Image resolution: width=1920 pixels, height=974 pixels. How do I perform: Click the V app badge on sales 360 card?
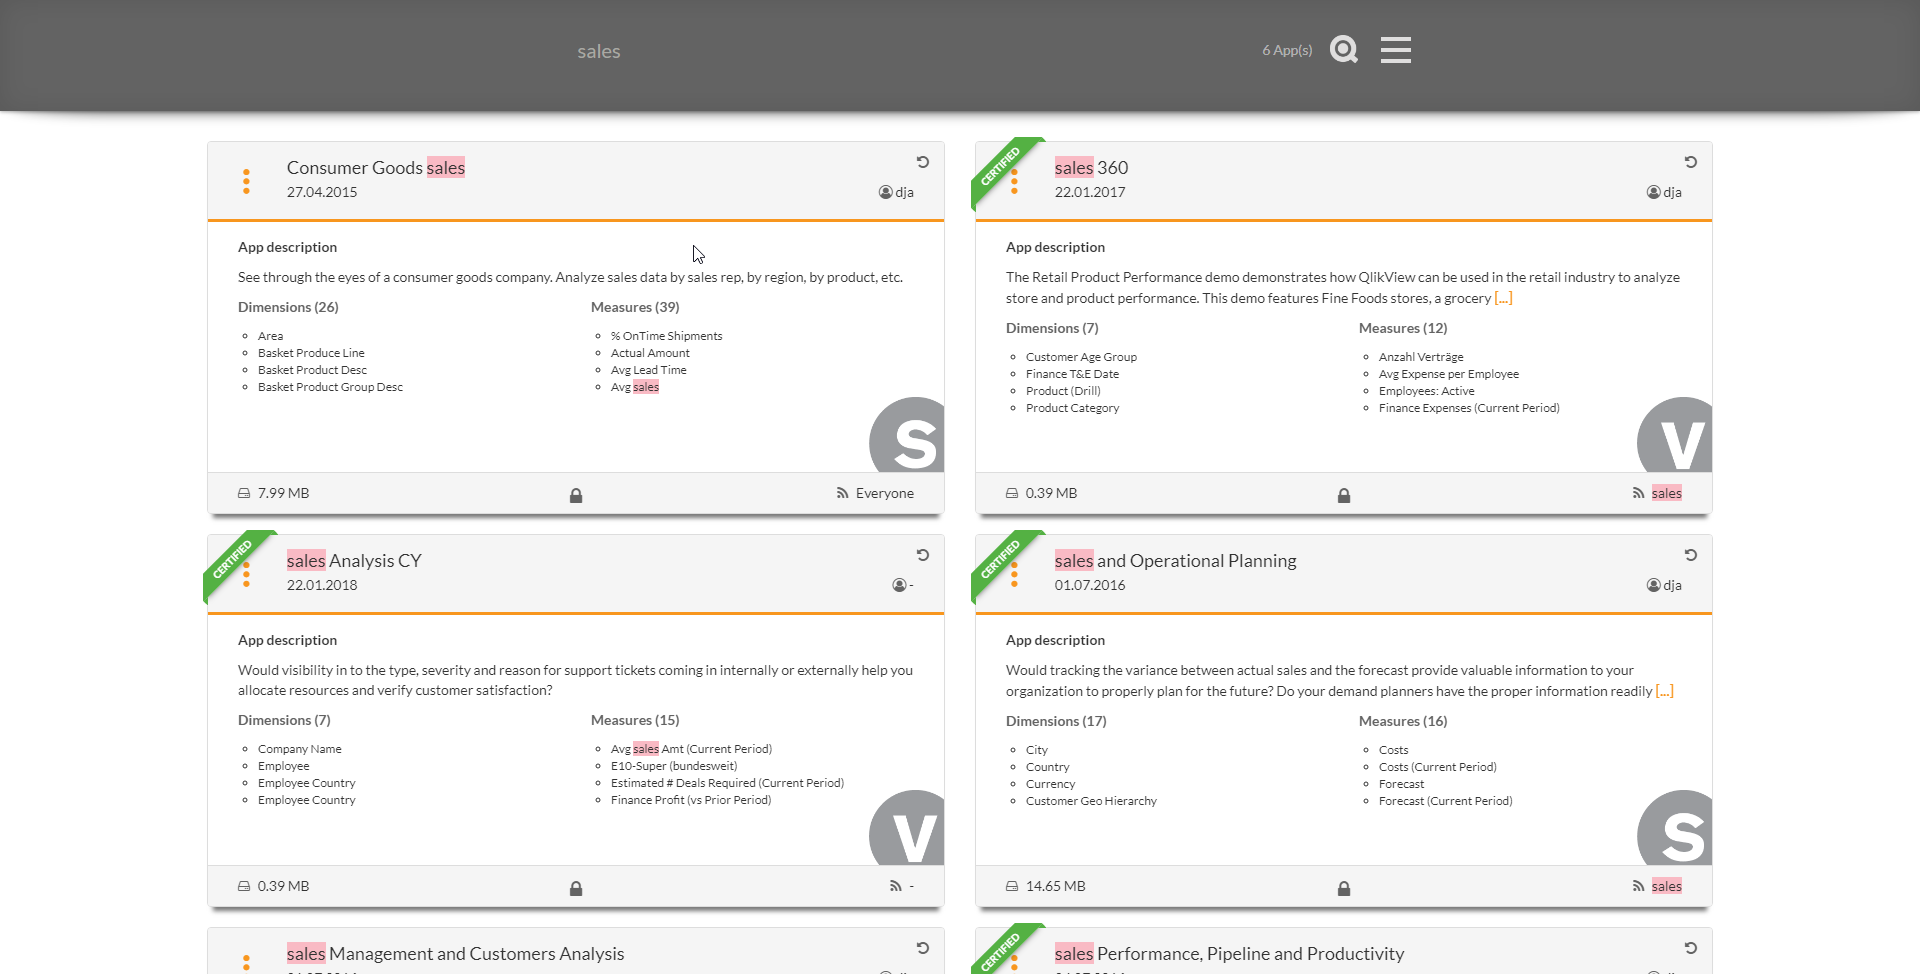(x=1676, y=436)
